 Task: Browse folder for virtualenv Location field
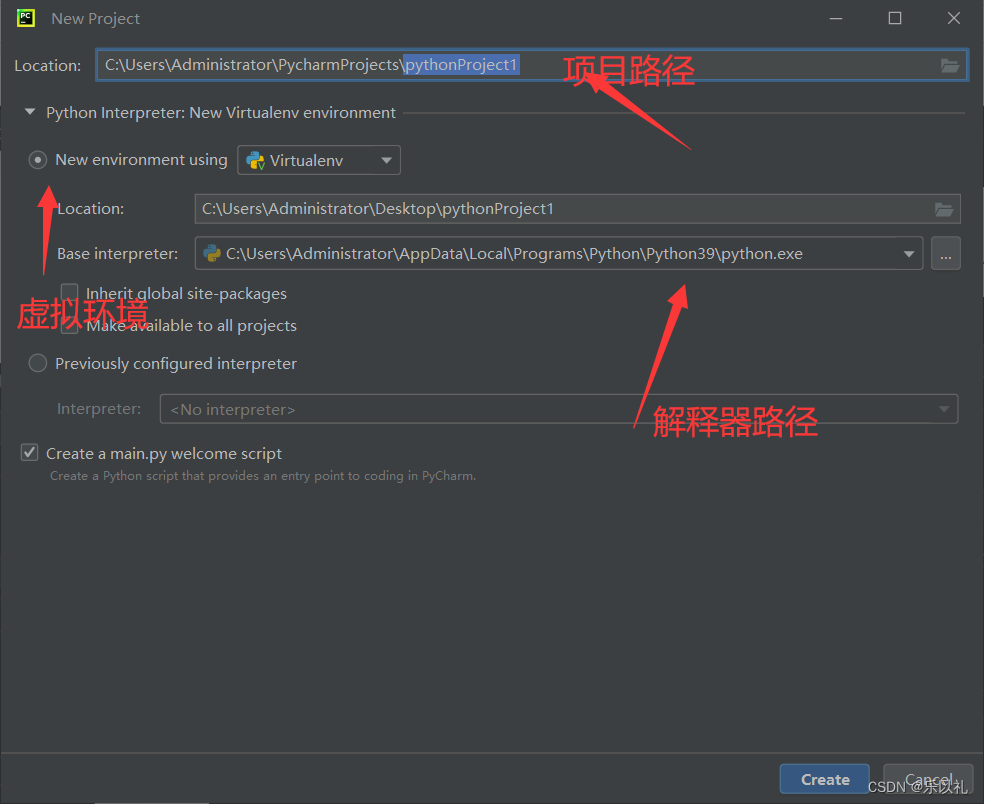[x=944, y=209]
